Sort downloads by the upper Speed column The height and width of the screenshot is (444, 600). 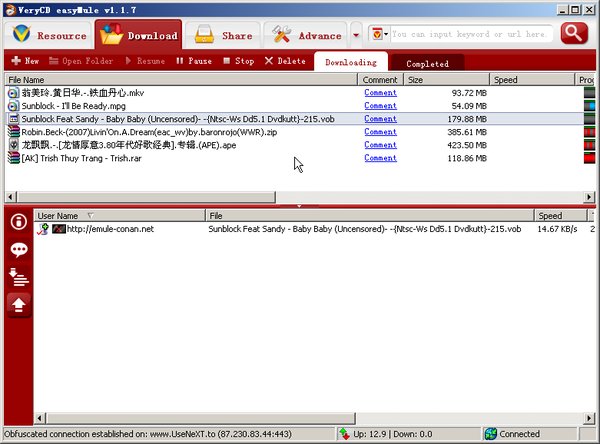point(532,80)
